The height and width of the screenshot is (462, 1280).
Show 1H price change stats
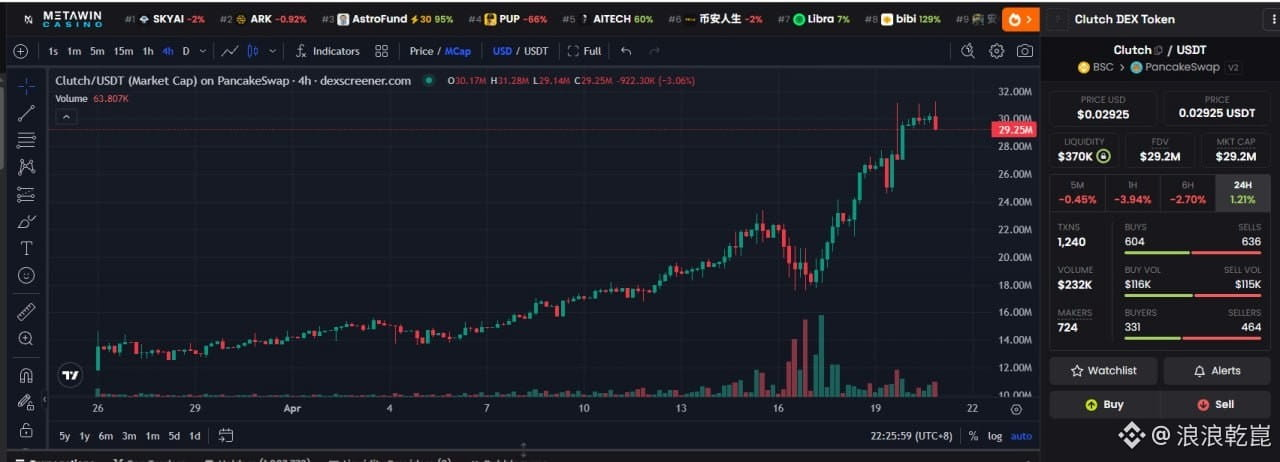(1132, 192)
